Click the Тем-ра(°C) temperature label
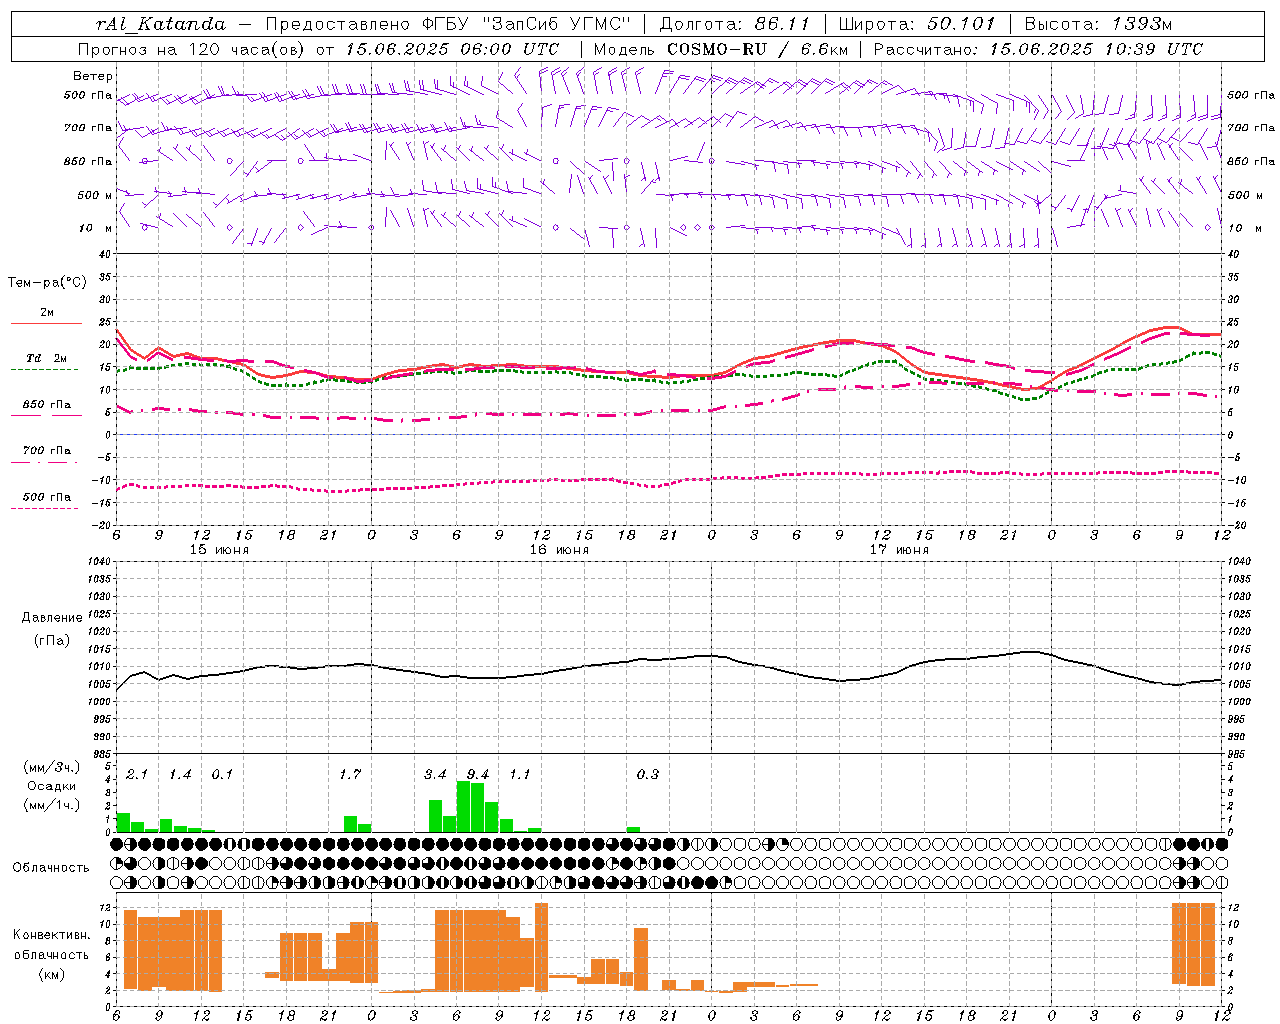 [47, 283]
